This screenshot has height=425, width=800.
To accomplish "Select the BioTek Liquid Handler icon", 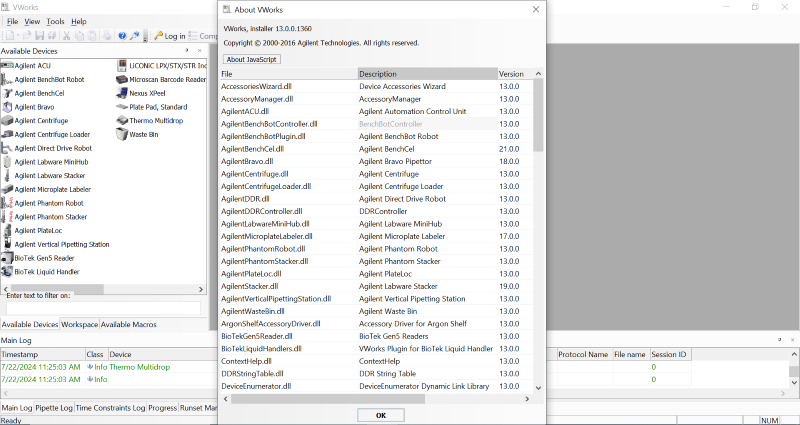I will pos(7,272).
